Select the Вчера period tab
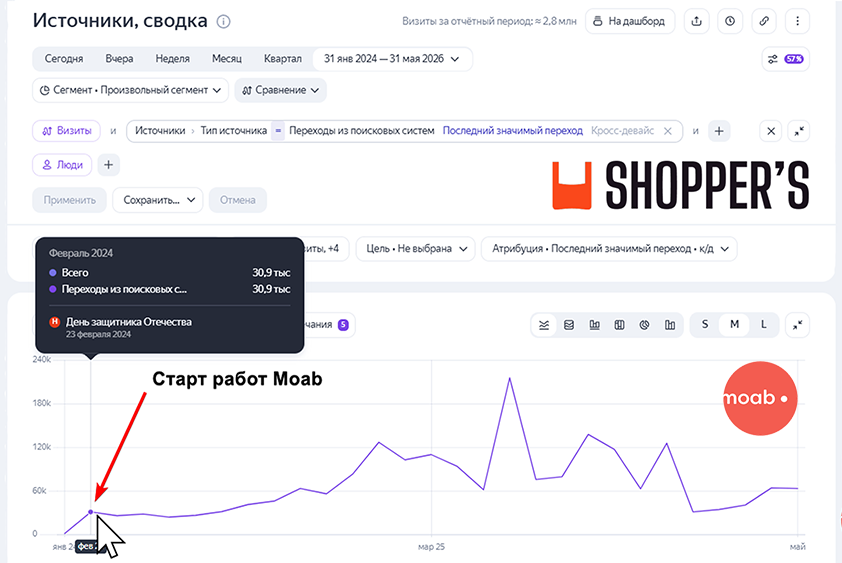This screenshot has height=563, width=842. [x=119, y=59]
